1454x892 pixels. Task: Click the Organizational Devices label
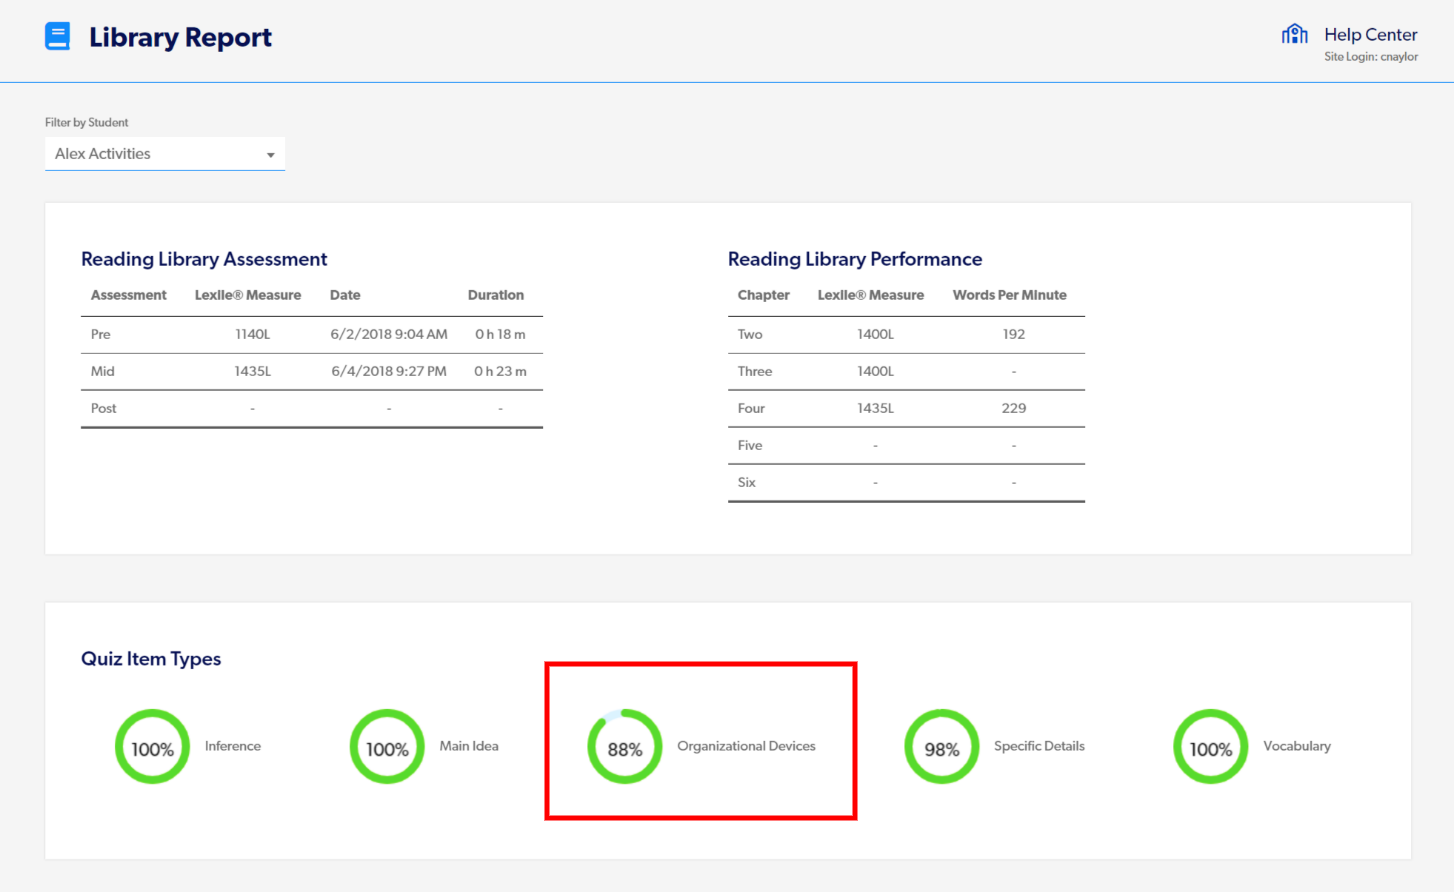[x=746, y=746]
